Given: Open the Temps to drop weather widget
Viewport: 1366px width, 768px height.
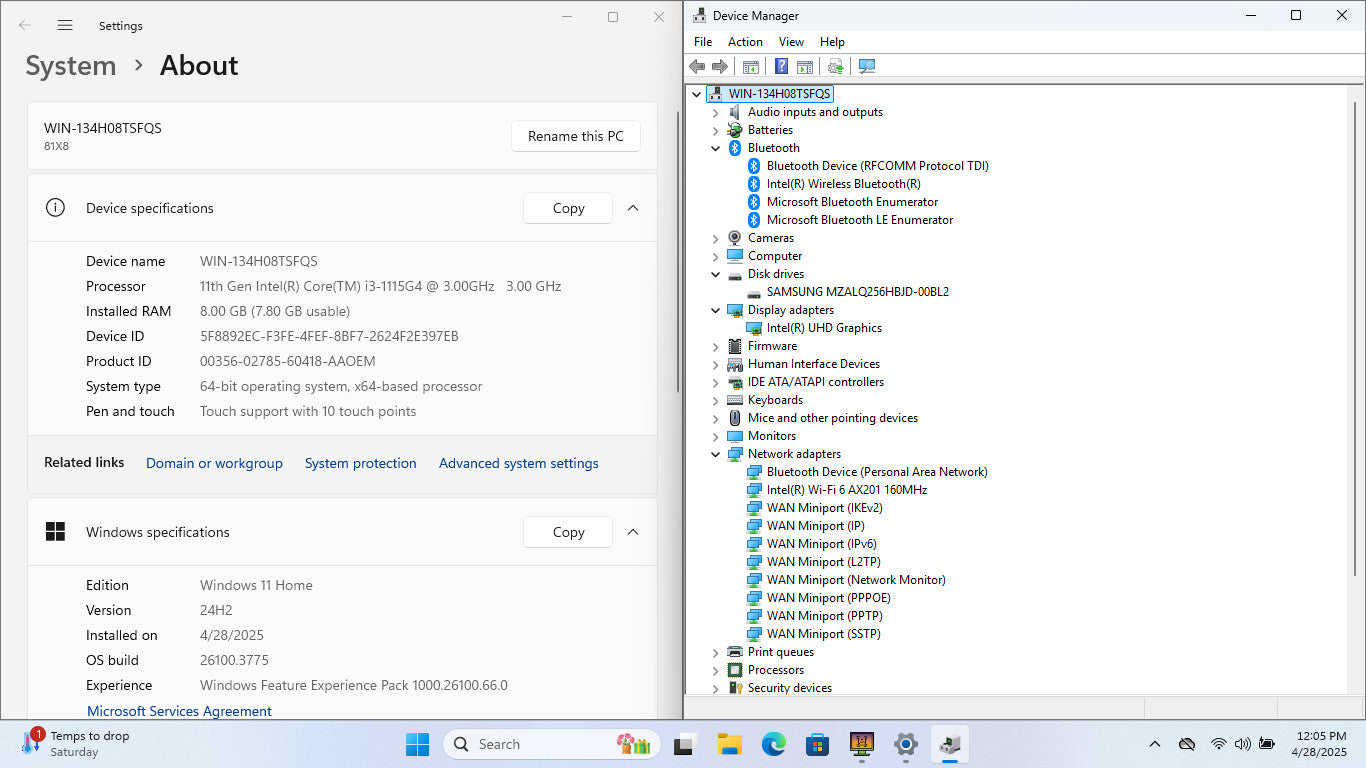Looking at the screenshot, I should coord(76,744).
